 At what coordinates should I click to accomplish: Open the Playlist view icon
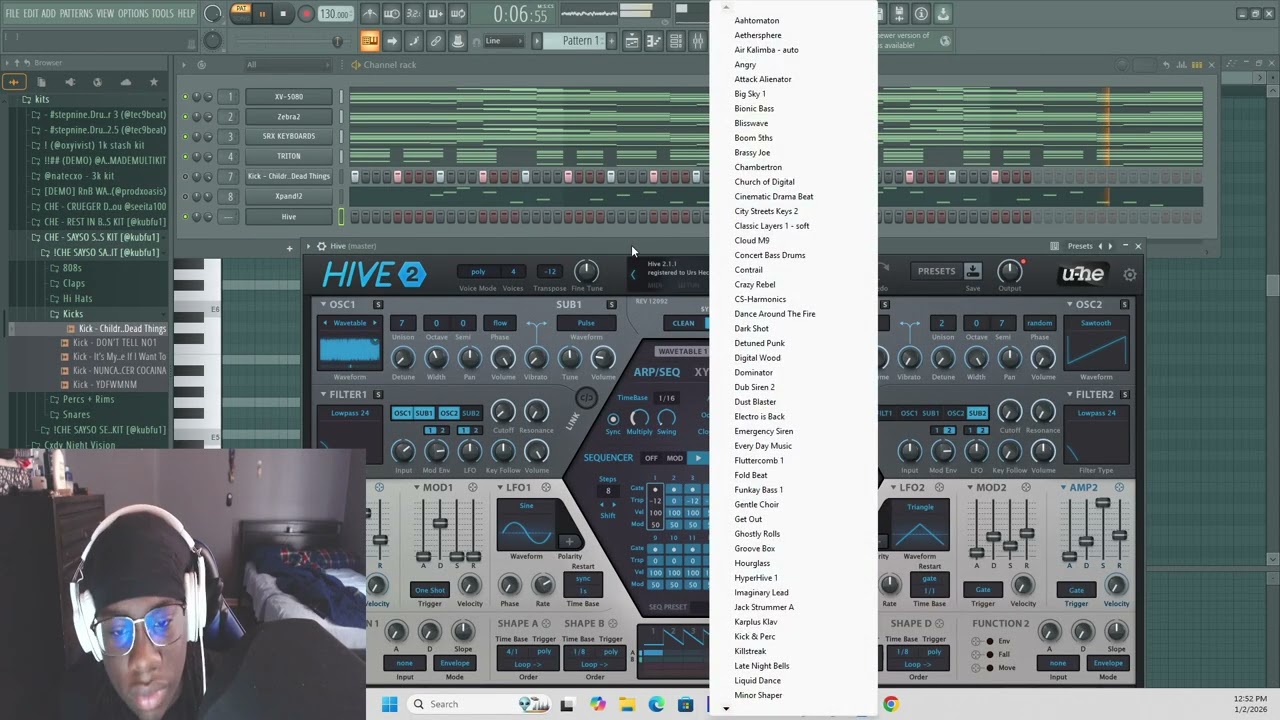[x=632, y=41]
